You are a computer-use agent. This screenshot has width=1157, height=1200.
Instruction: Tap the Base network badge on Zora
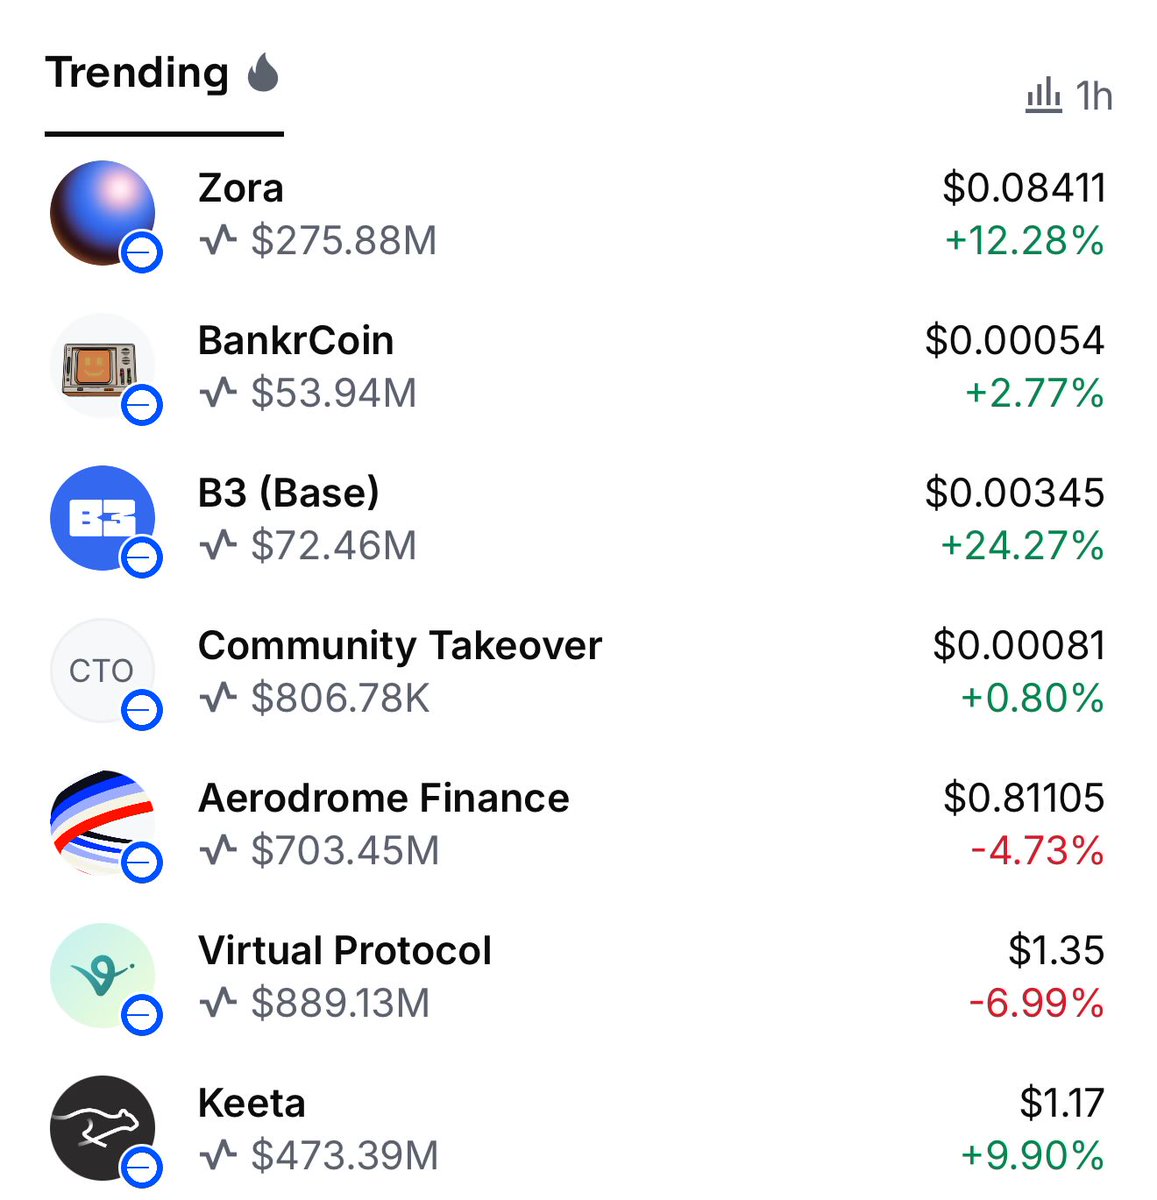pos(142,253)
